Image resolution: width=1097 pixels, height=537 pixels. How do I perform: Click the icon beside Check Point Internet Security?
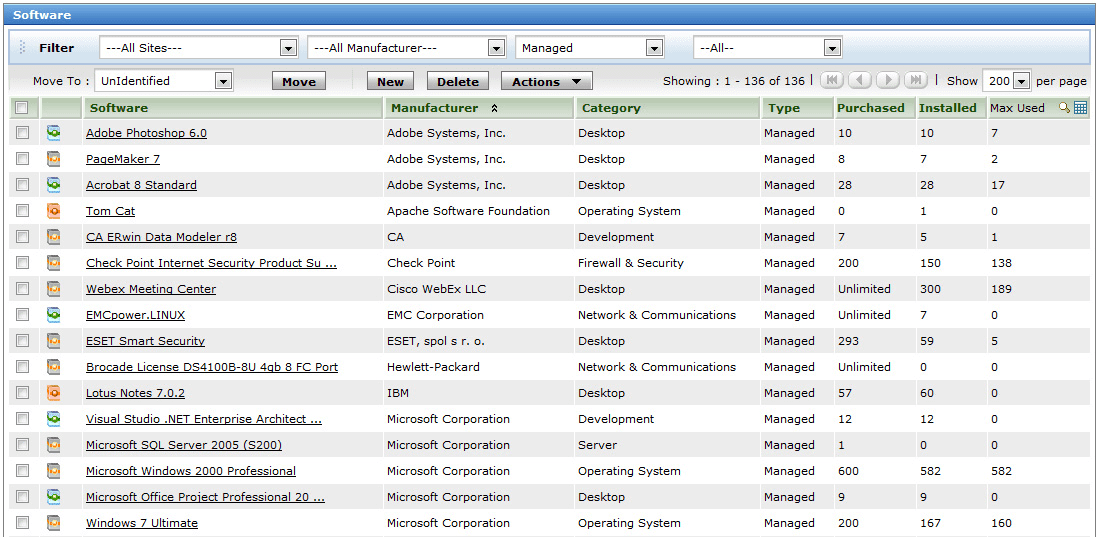[53, 263]
